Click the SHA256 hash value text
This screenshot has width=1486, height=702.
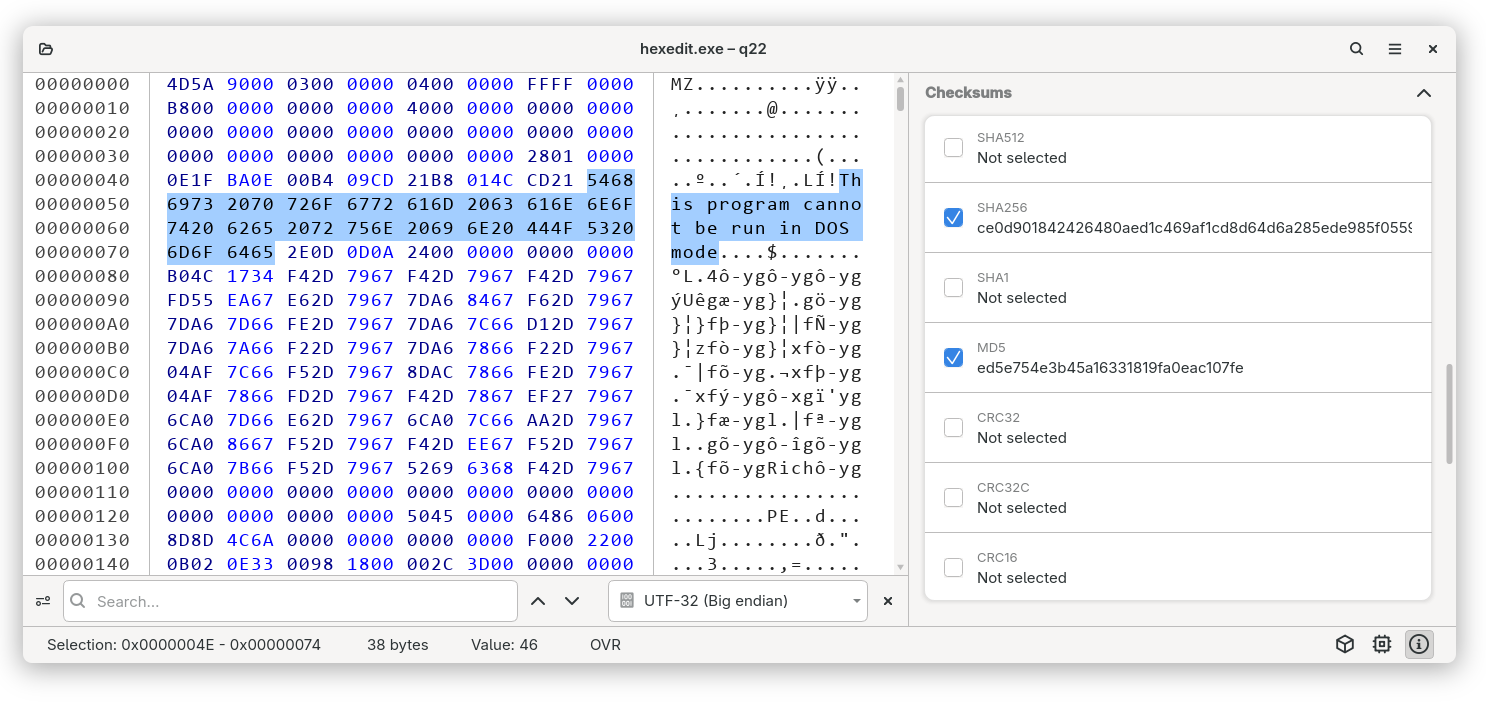pos(1194,228)
